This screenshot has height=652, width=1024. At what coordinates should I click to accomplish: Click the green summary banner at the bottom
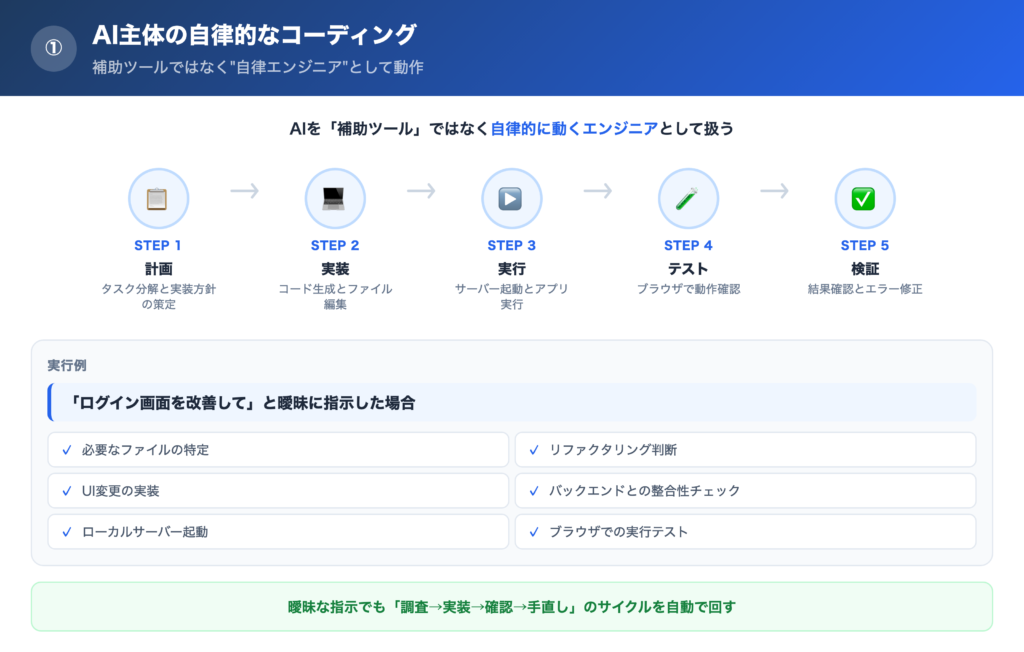pos(511,607)
